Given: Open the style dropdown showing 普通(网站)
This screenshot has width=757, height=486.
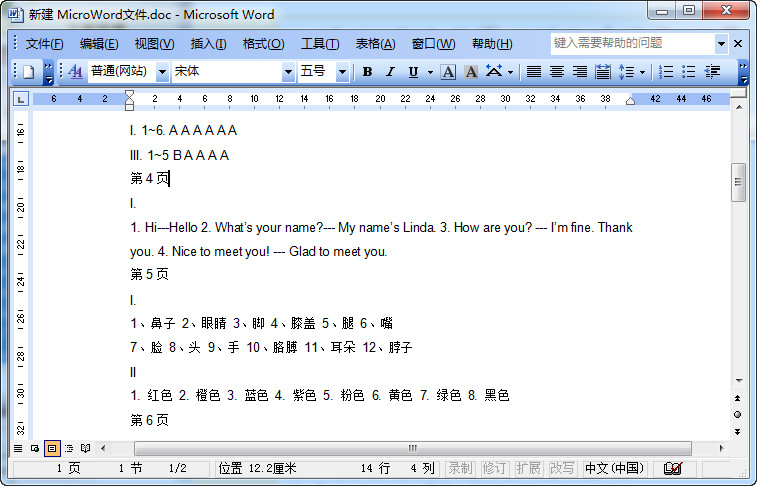Looking at the screenshot, I should point(163,72).
